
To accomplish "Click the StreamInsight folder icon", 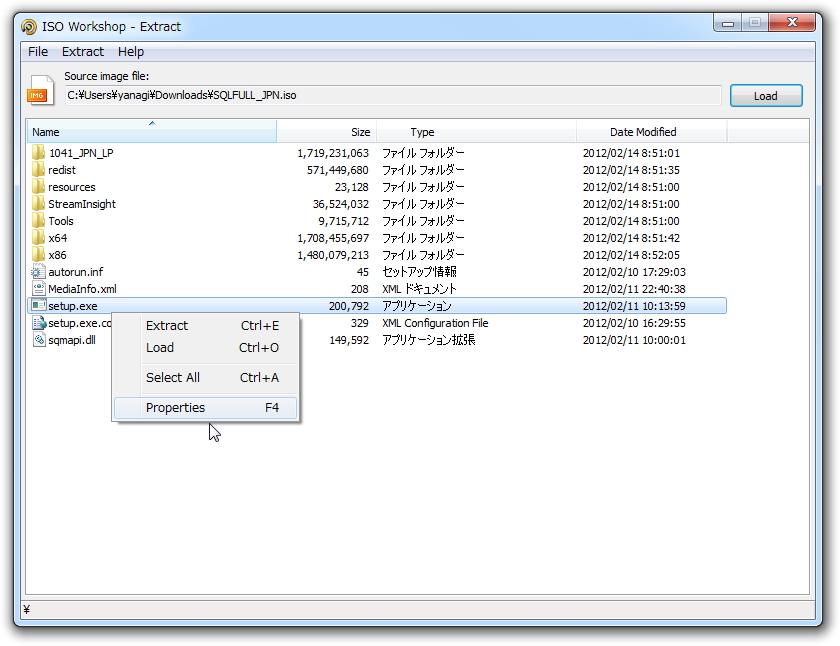I will click(38, 204).
